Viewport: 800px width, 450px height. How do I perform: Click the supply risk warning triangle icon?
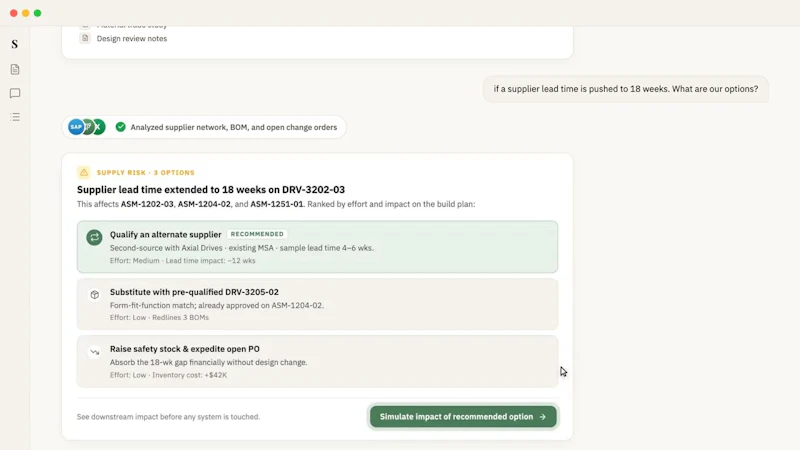84,172
